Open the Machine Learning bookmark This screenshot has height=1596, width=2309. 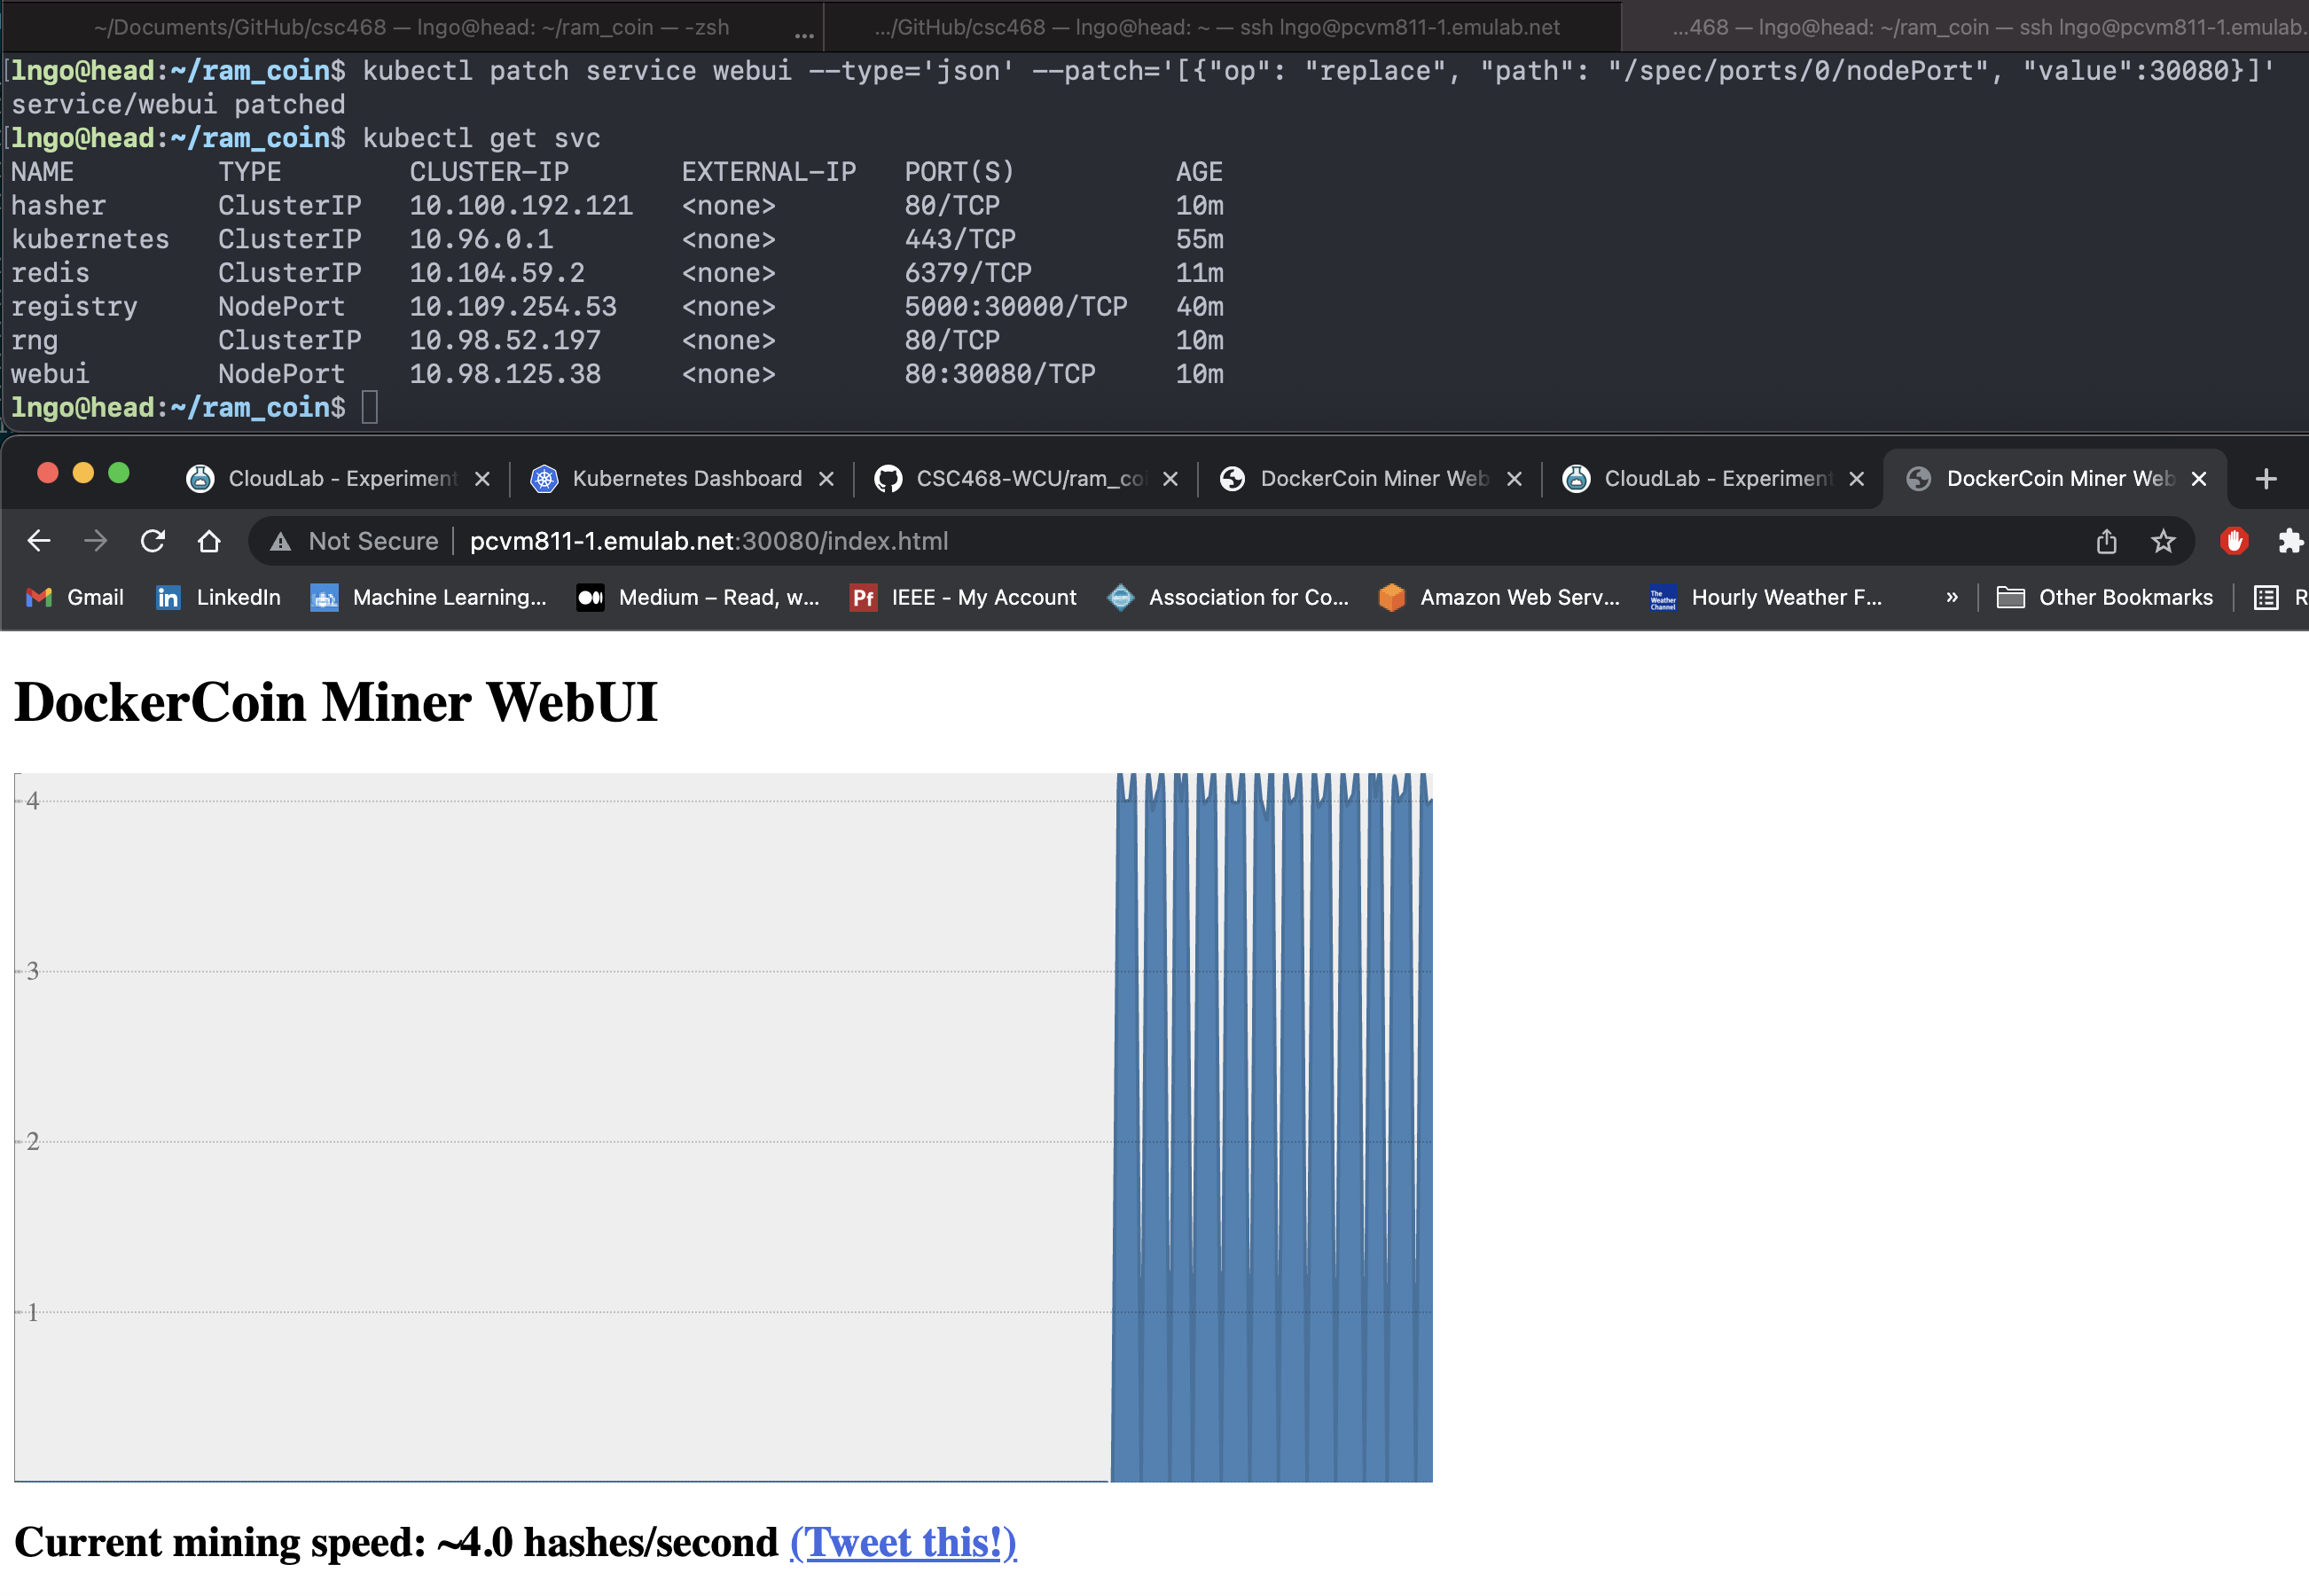(x=428, y=597)
